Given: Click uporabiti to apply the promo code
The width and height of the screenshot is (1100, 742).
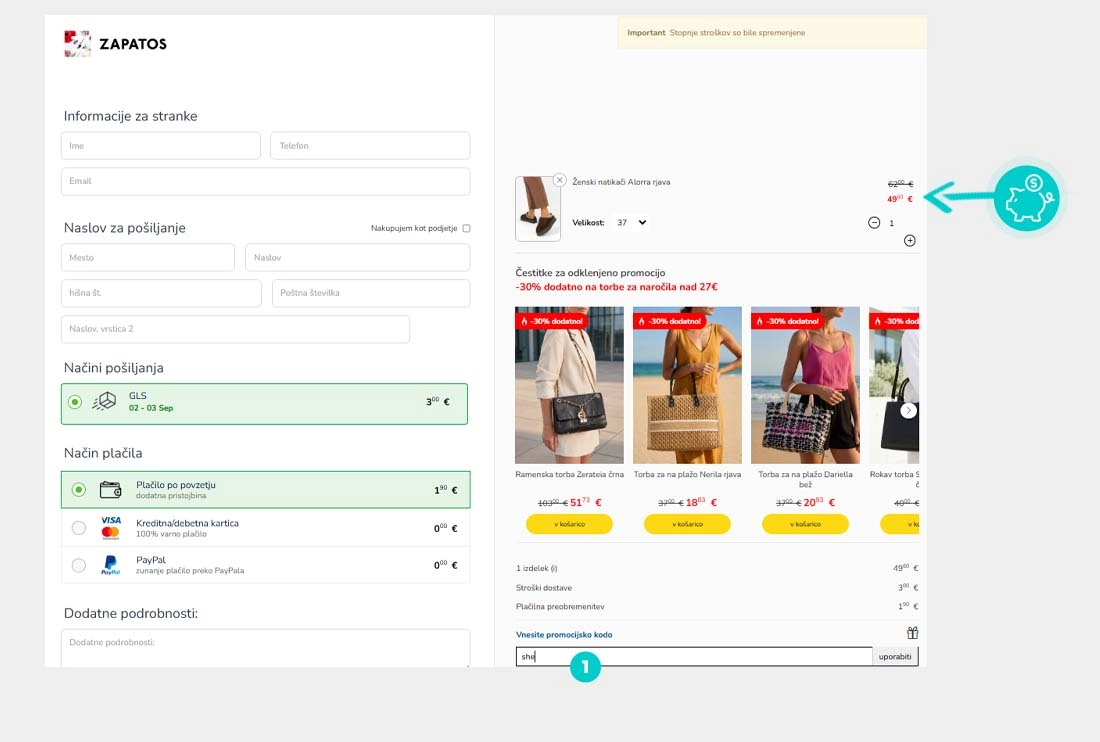Looking at the screenshot, I should [895, 656].
